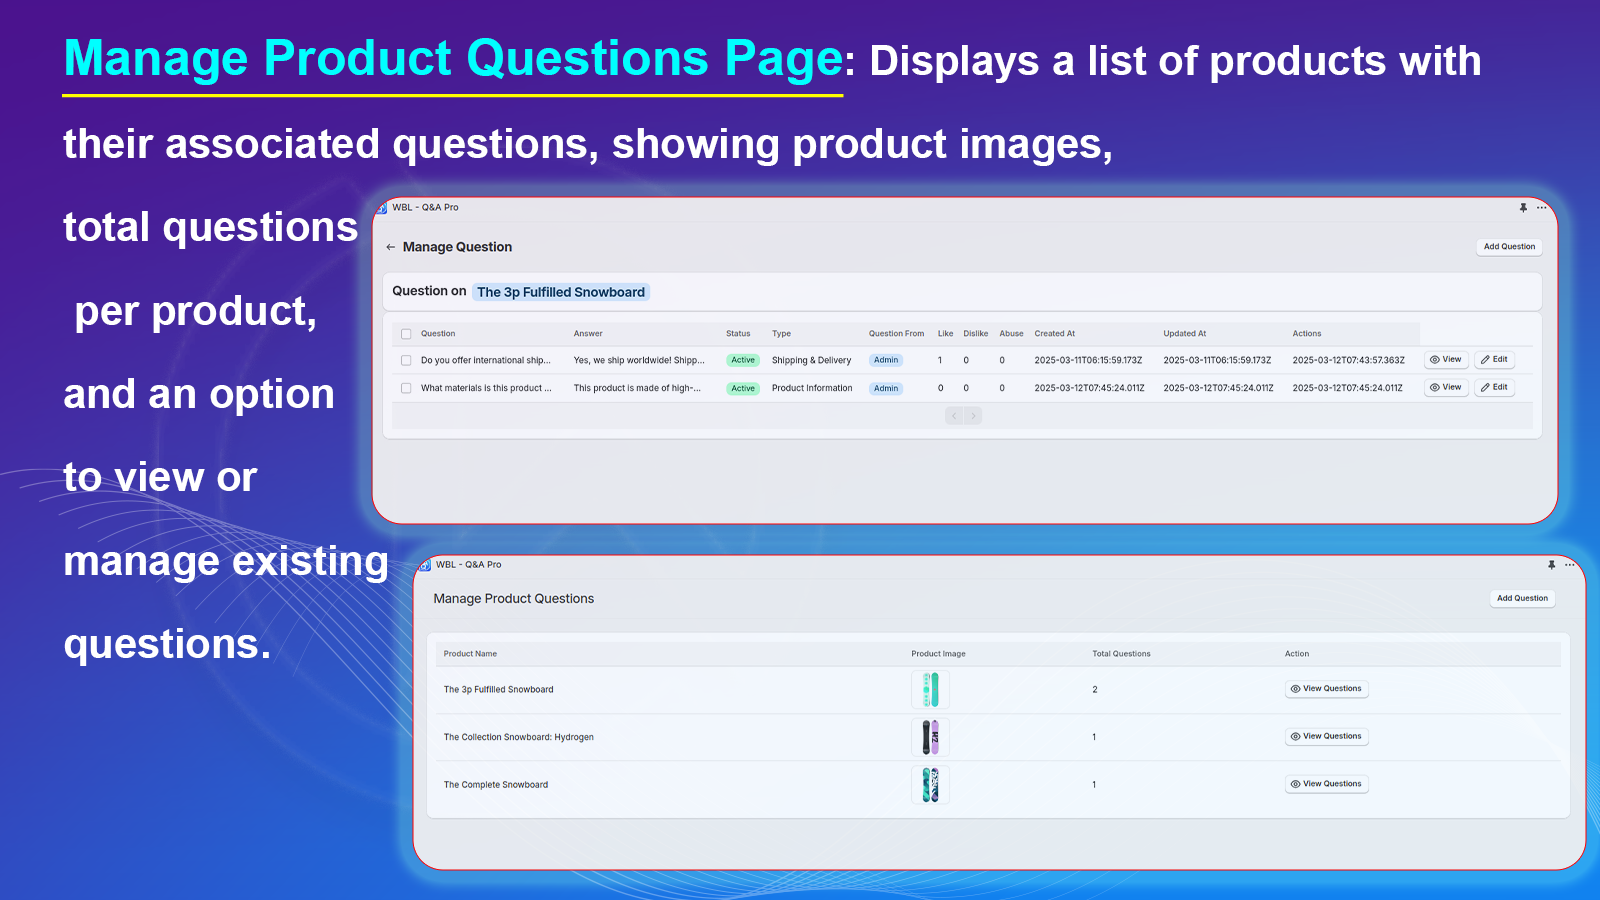
Task: View the 'What materials is this product' question
Action: (x=1446, y=388)
